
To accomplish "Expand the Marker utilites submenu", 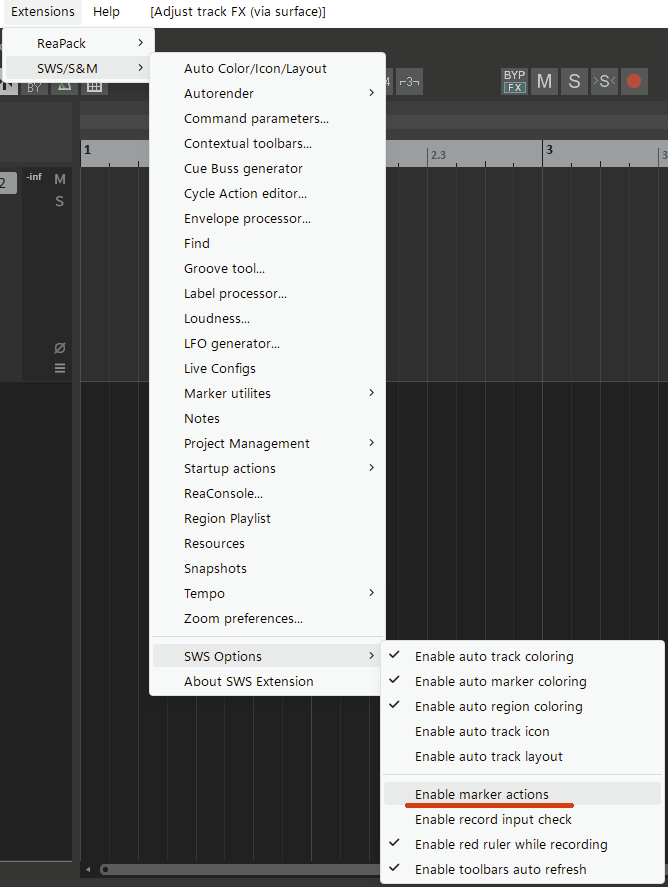I will [x=268, y=393].
